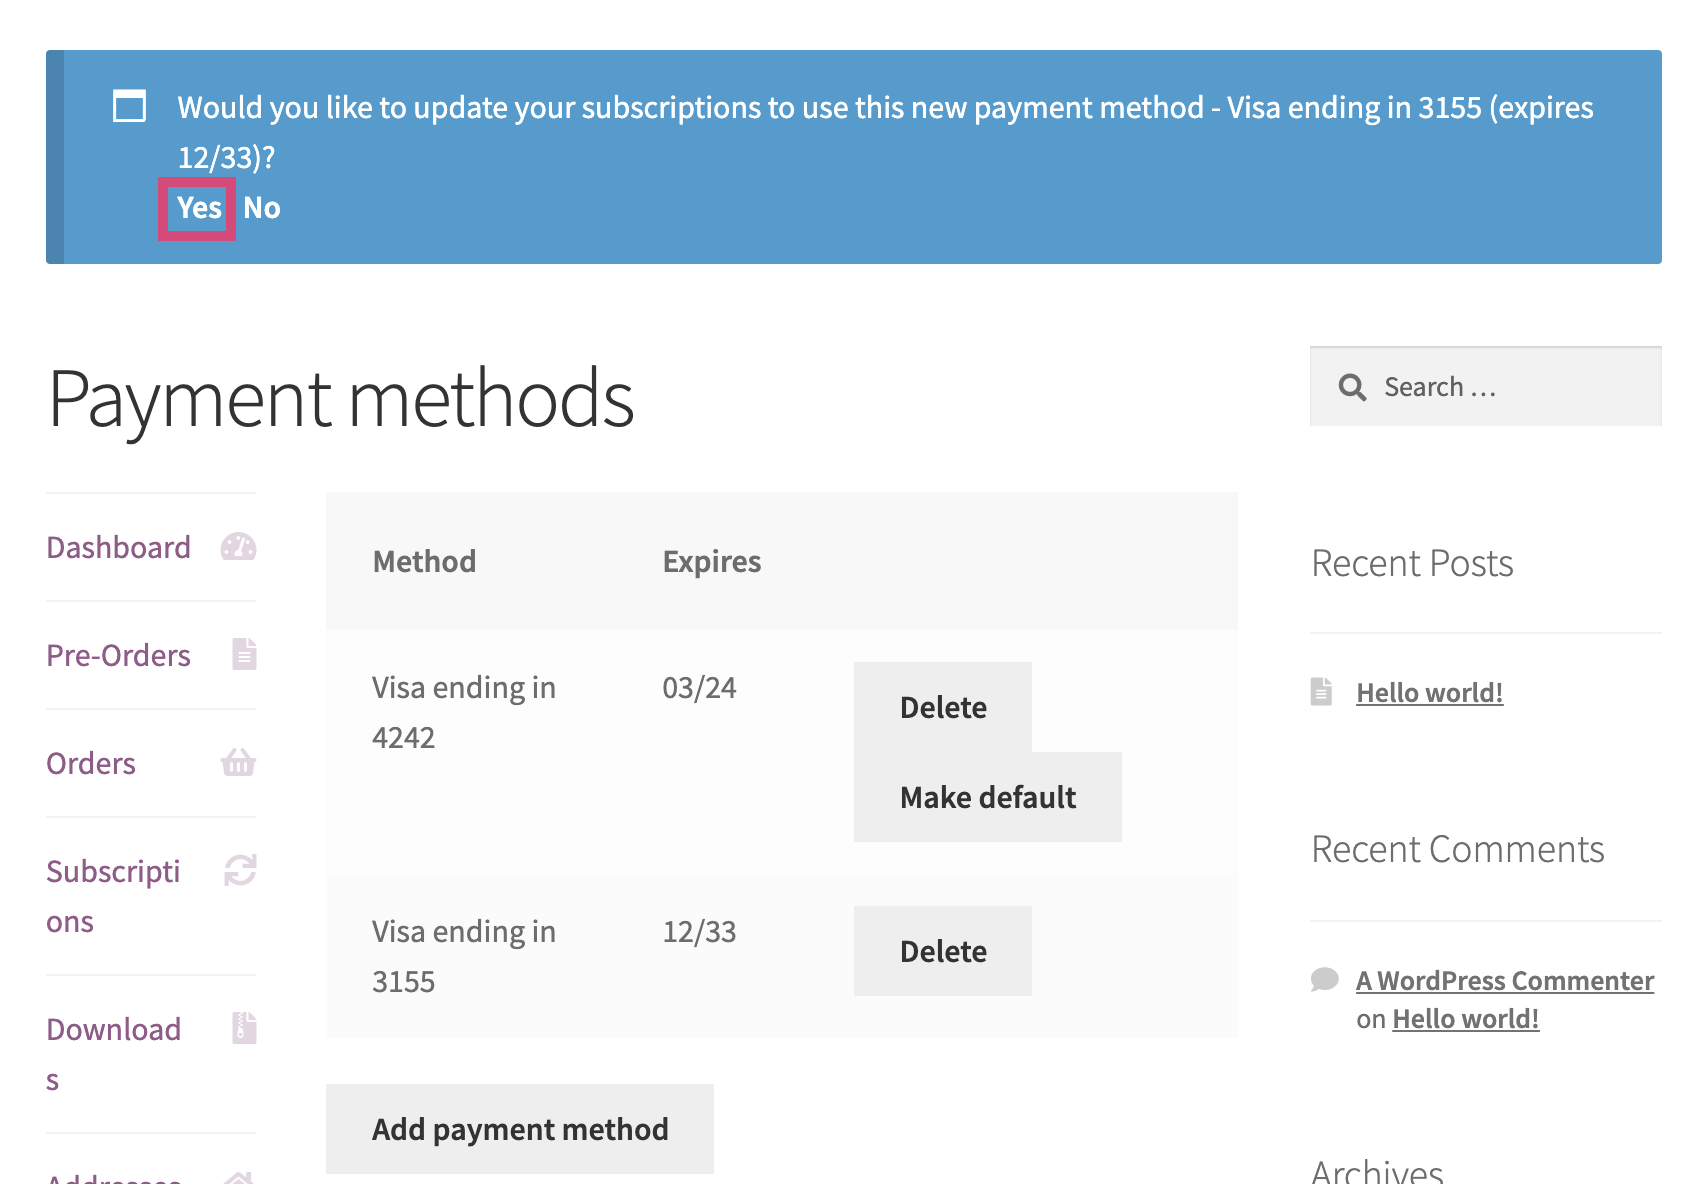Click the search magnifier icon
1702x1184 pixels.
tap(1352, 386)
